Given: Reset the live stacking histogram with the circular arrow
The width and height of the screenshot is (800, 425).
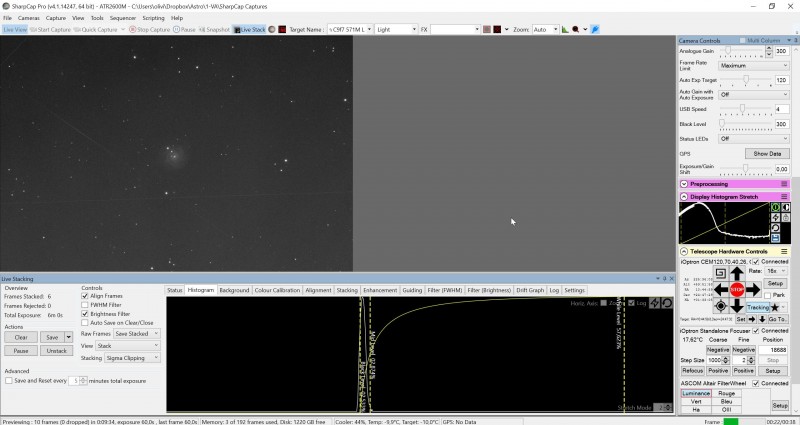Looking at the screenshot, I should click(667, 303).
